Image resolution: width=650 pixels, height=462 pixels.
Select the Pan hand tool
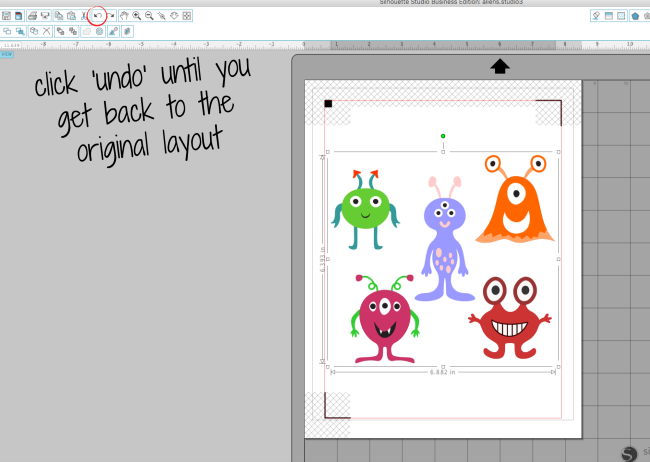tap(124, 16)
